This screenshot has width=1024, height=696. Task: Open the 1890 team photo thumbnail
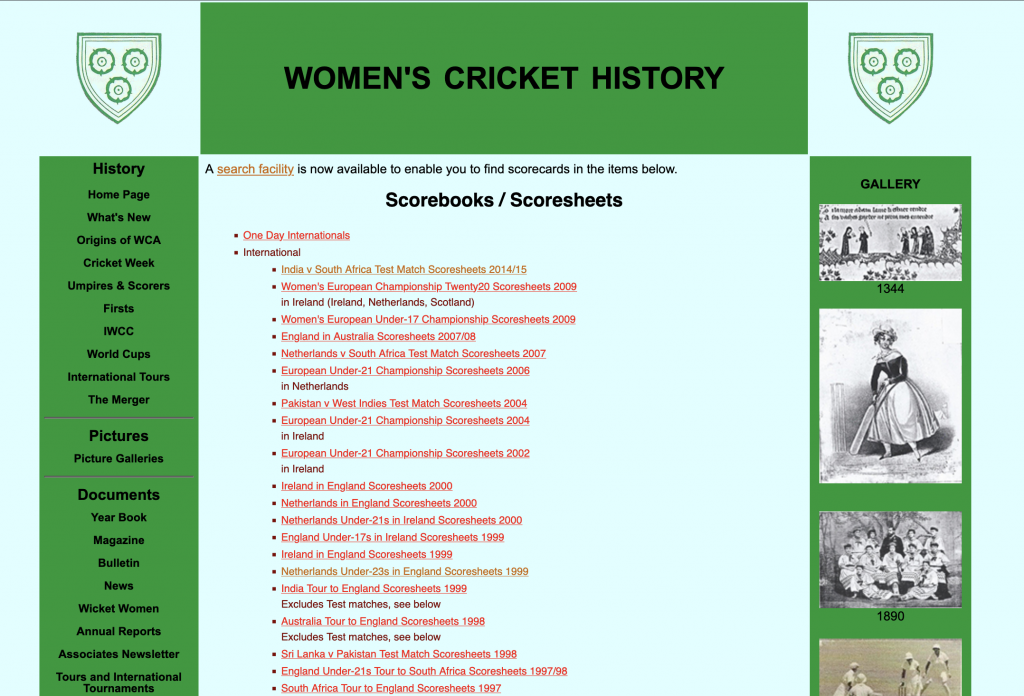pyautogui.click(x=890, y=559)
